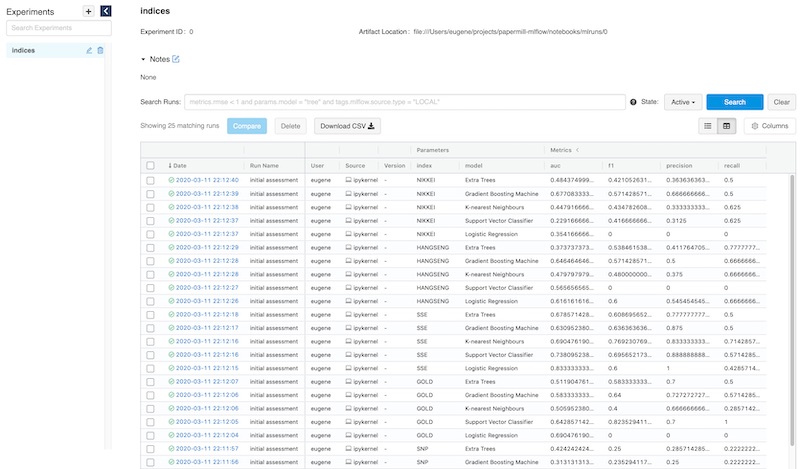Switch to compact list view icon

(x=708, y=126)
